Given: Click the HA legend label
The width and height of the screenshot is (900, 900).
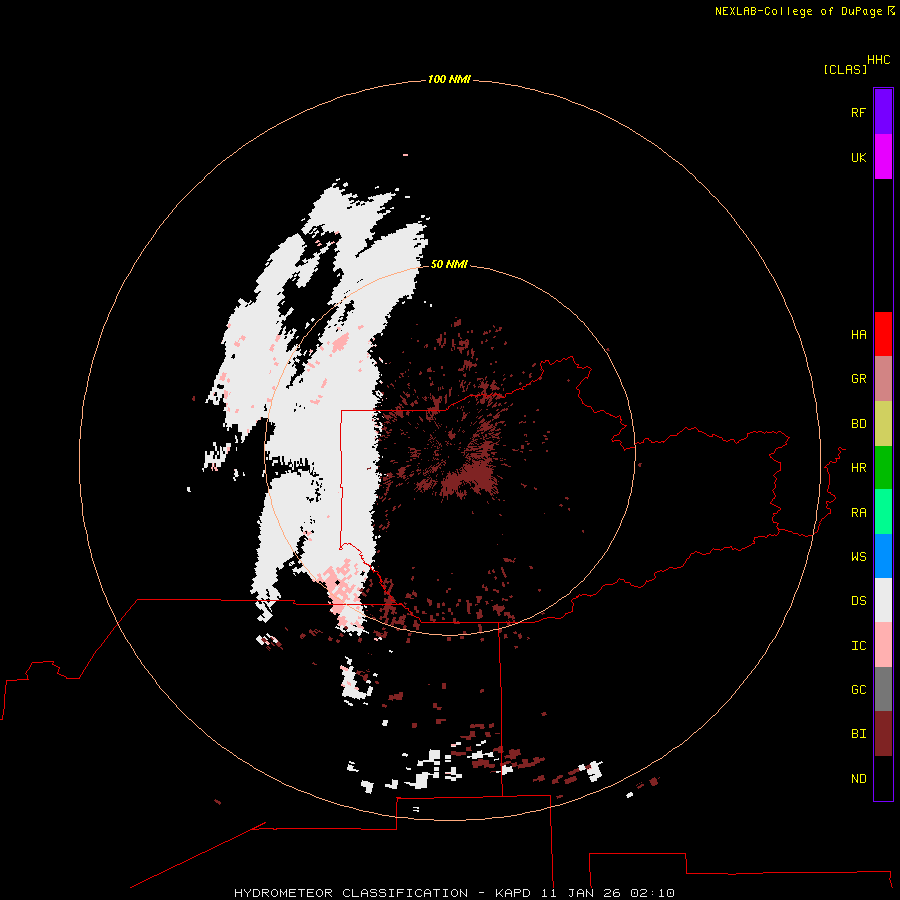Looking at the screenshot, I should 858,334.
